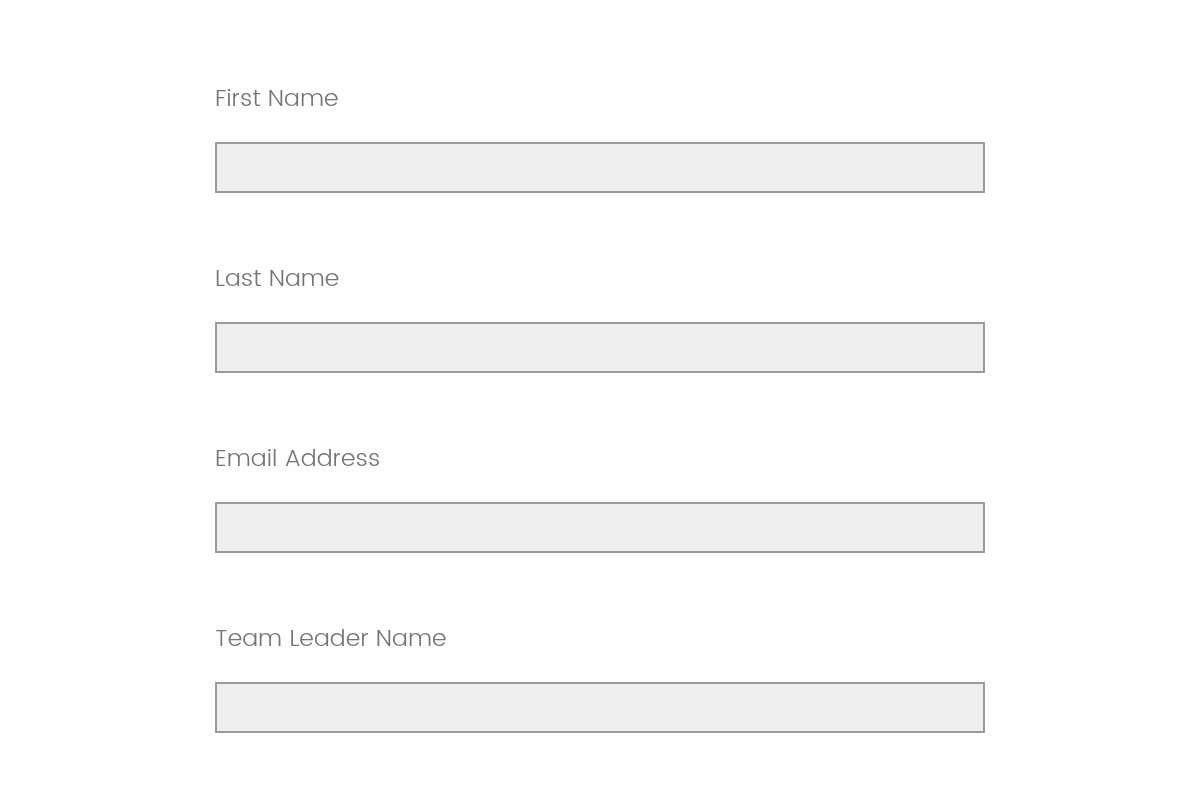
Task: Activate the team leader entry box
Action: pos(600,707)
